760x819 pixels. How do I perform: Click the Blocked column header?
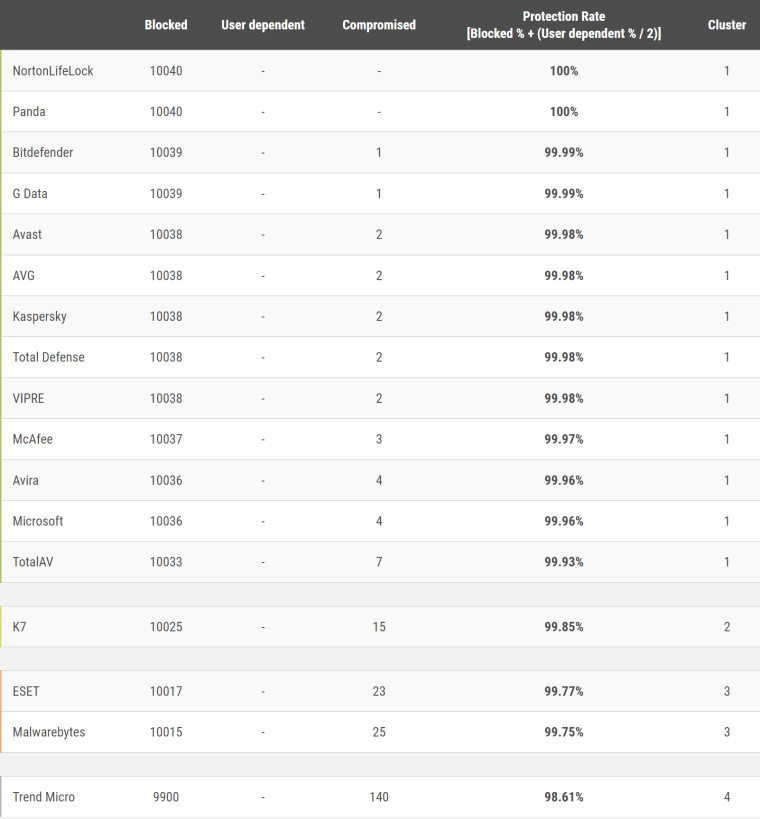166,25
